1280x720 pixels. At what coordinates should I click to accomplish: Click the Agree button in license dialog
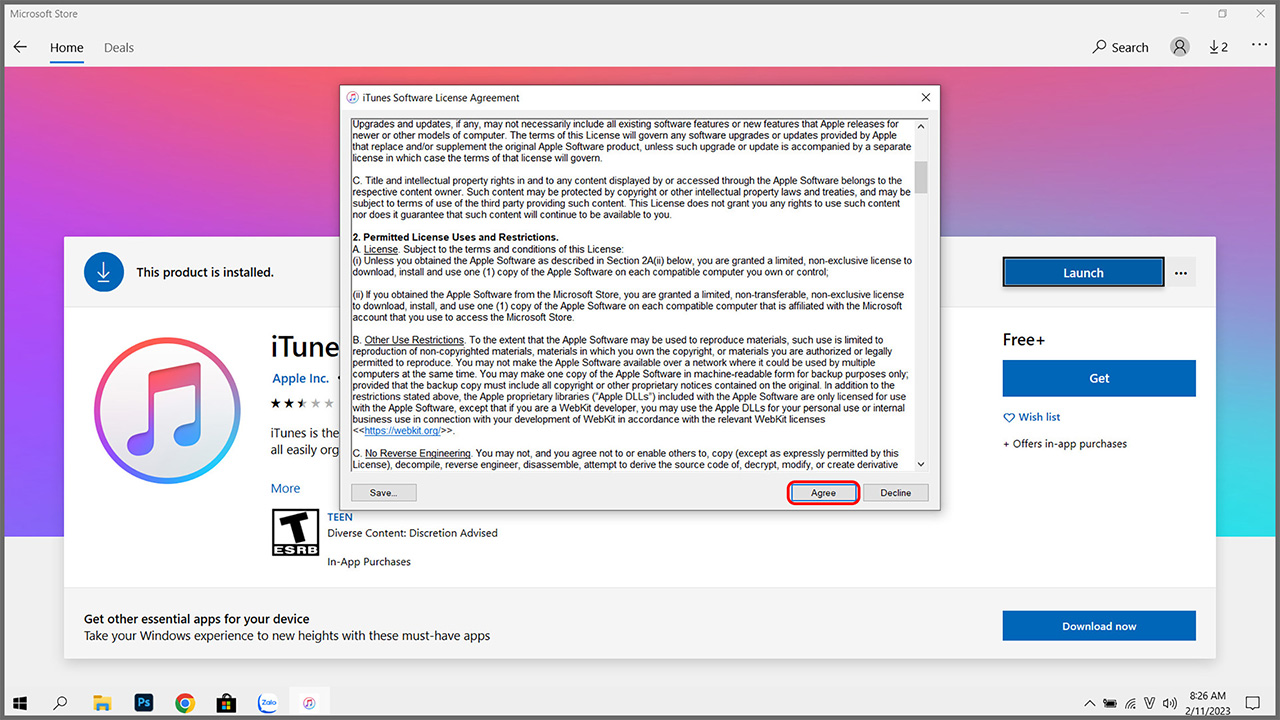point(823,493)
